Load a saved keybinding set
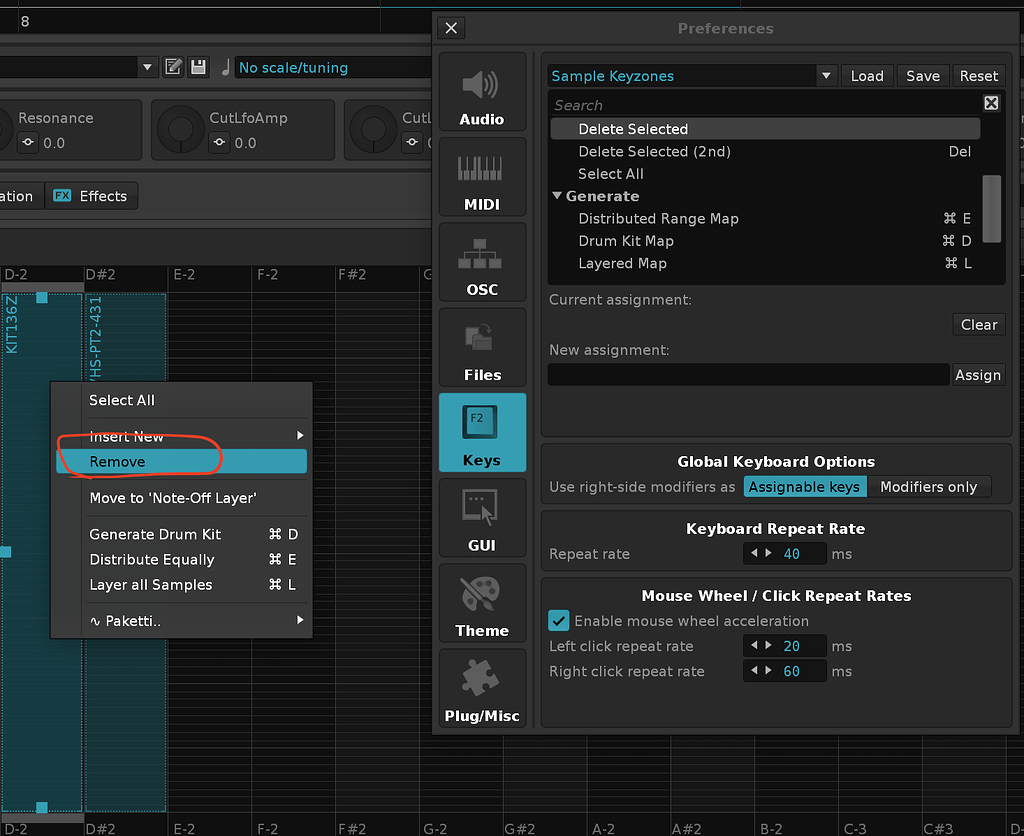This screenshot has width=1024, height=836. click(x=866, y=75)
